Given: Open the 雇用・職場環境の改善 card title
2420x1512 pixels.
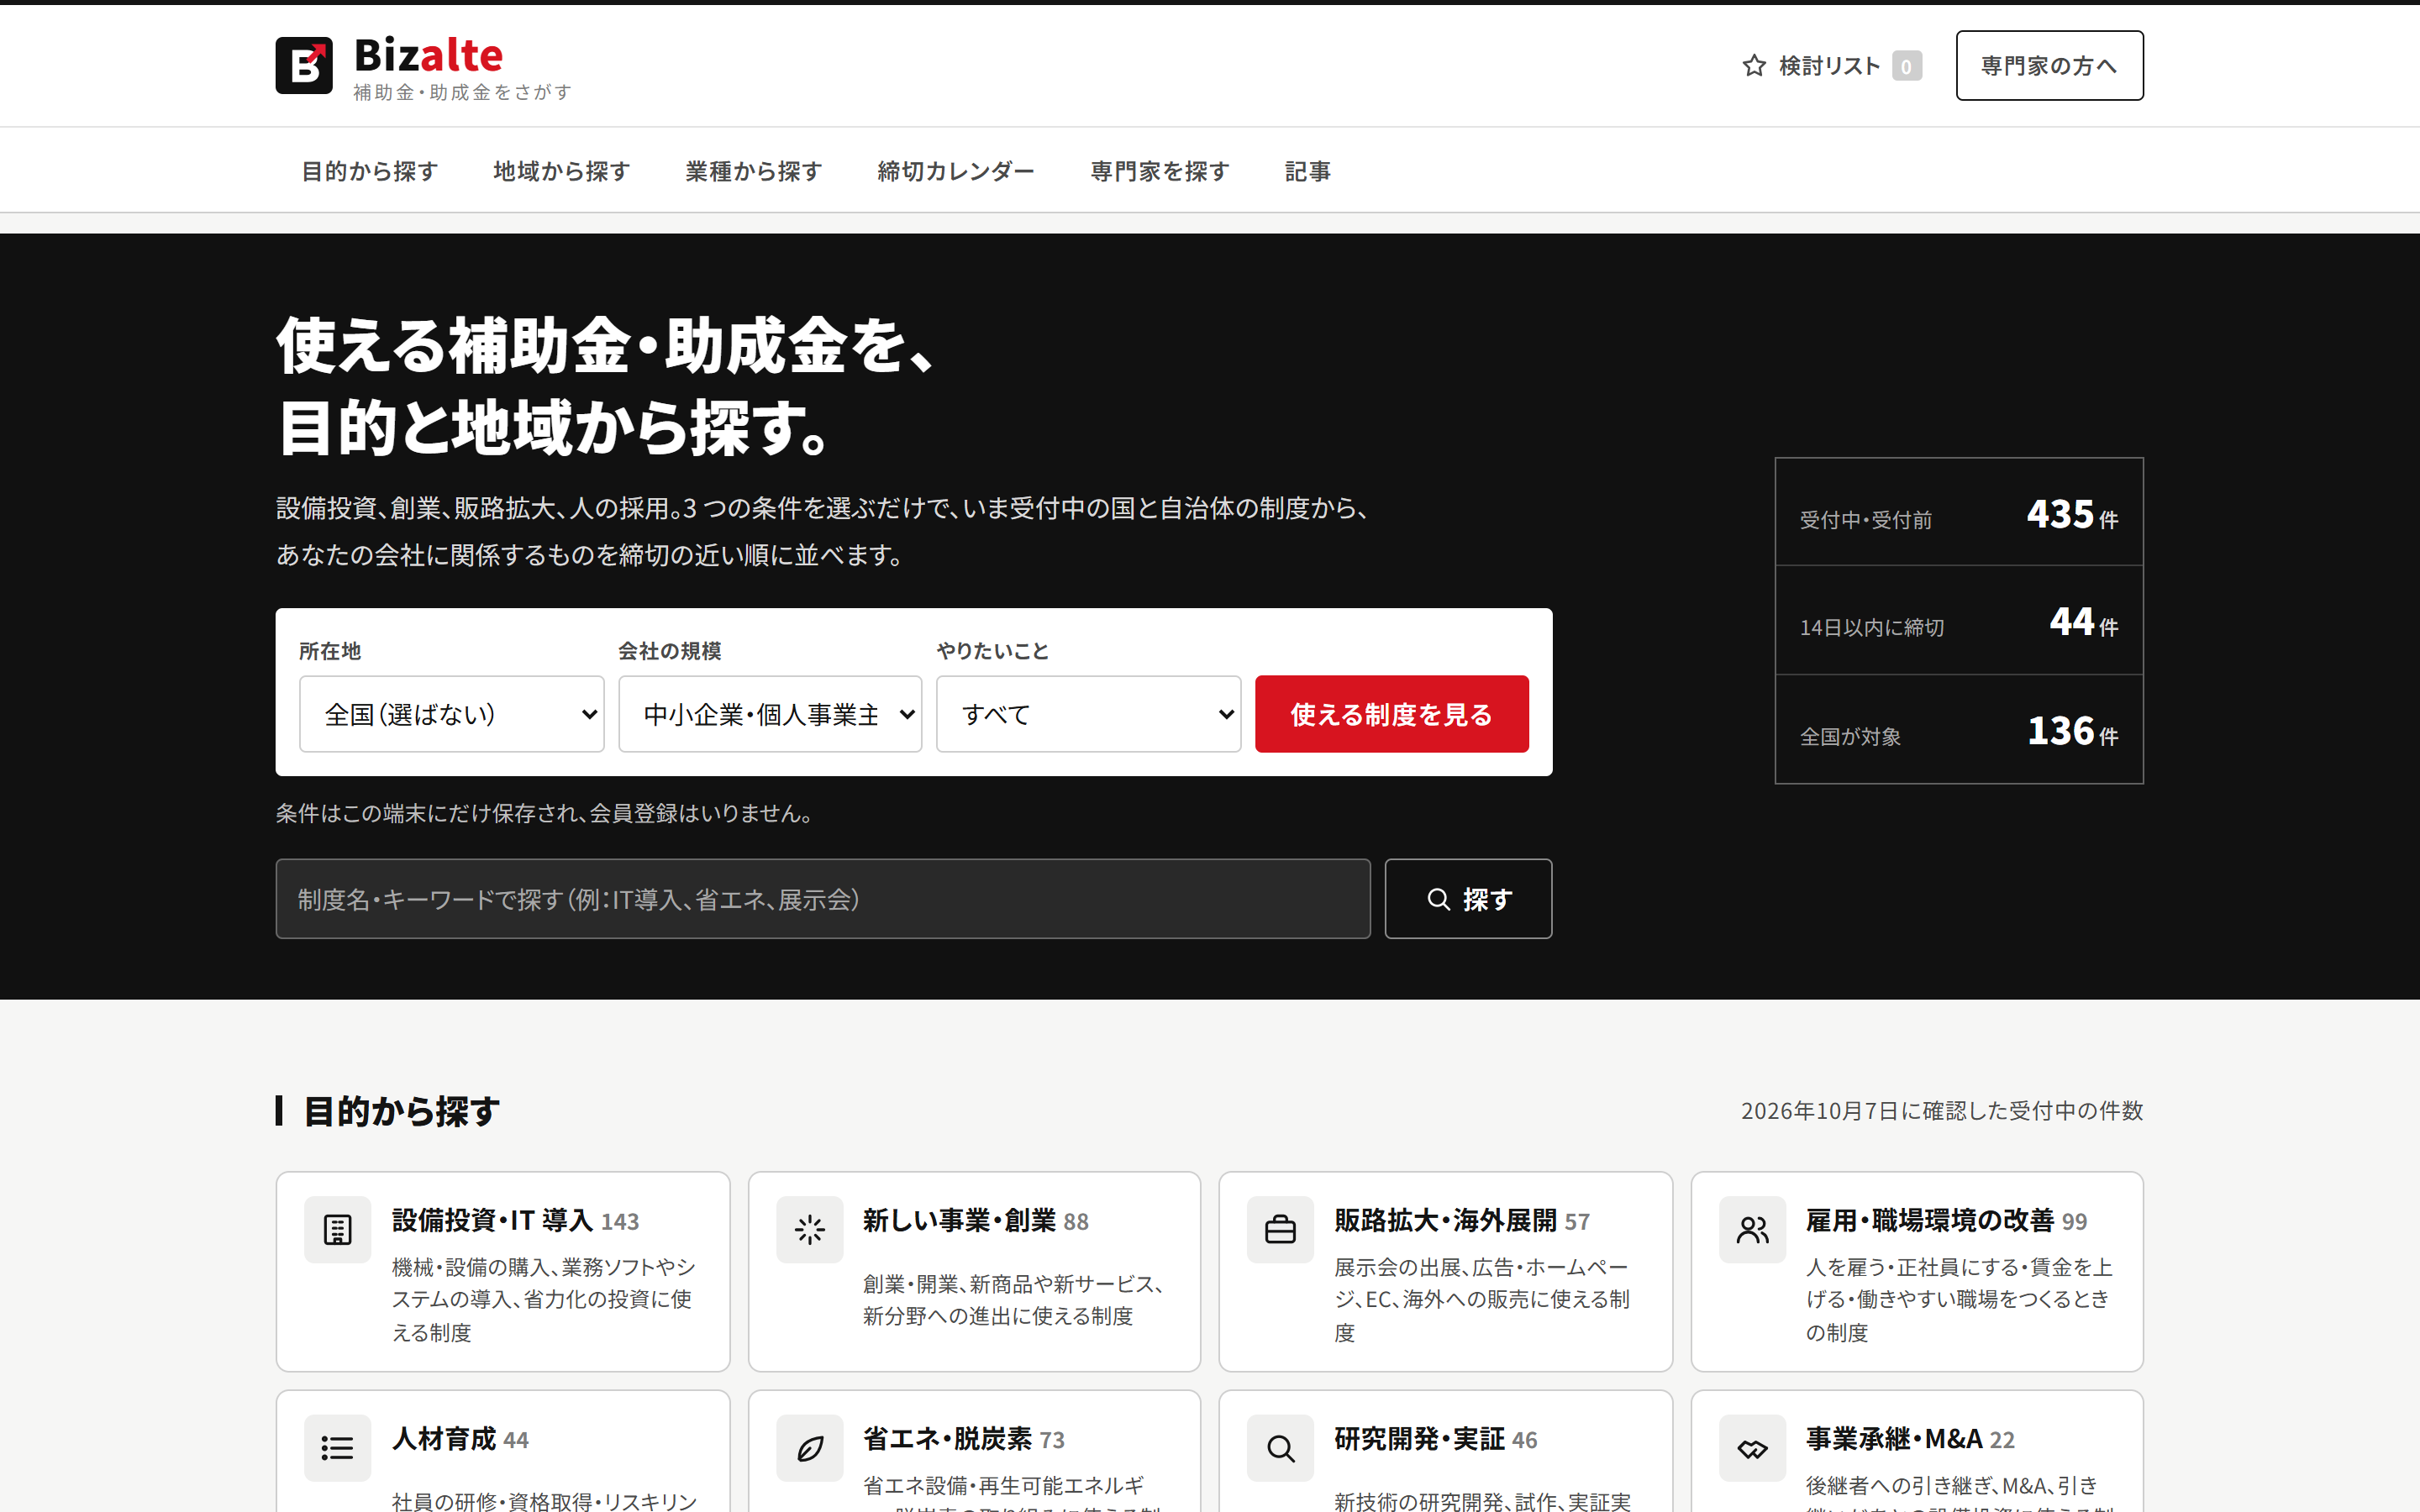Looking at the screenshot, I should tap(1929, 1220).
